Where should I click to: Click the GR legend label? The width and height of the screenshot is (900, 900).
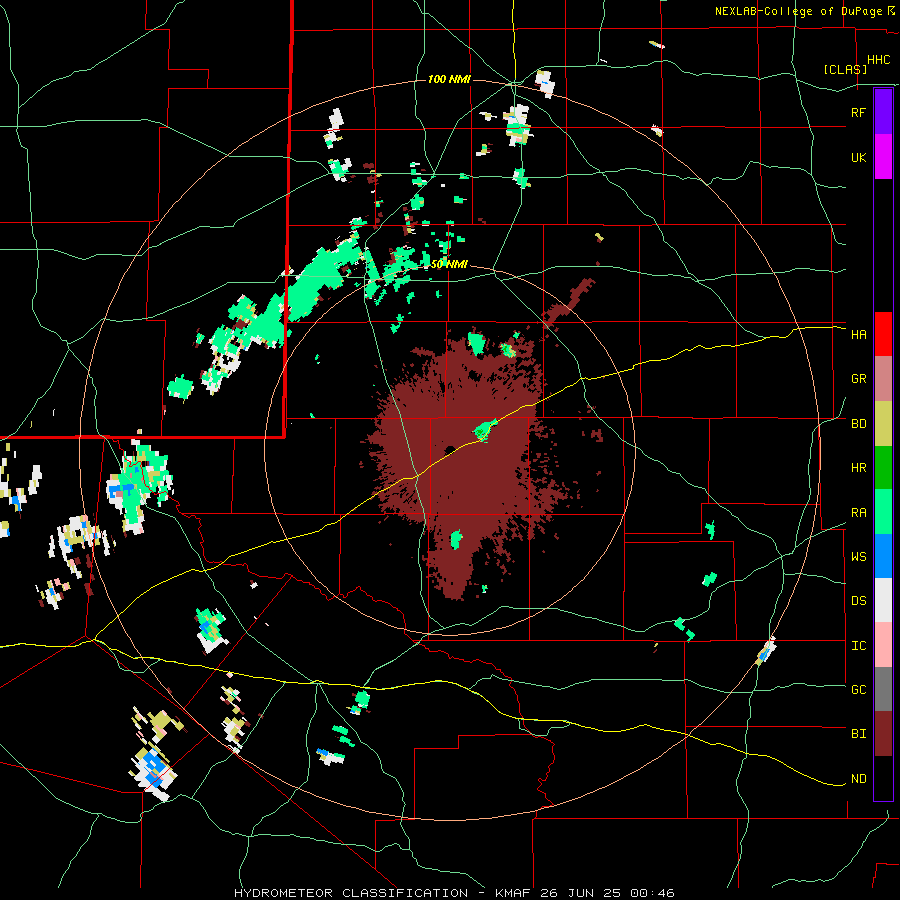click(858, 379)
